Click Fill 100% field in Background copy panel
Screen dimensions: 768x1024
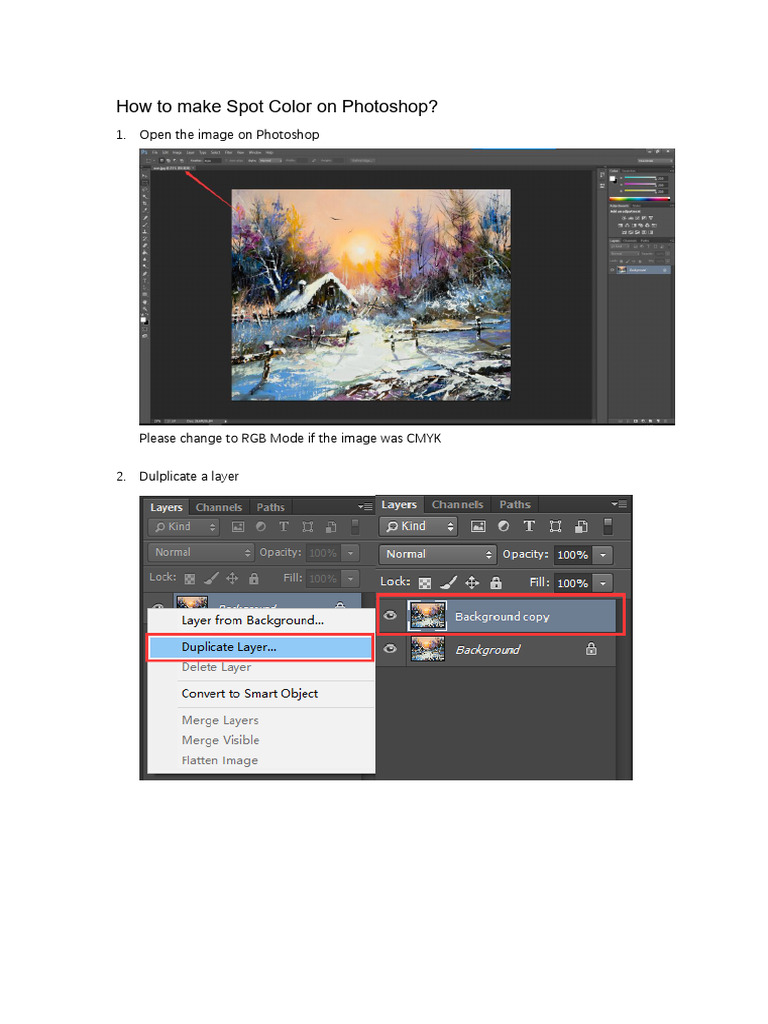[x=573, y=583]
